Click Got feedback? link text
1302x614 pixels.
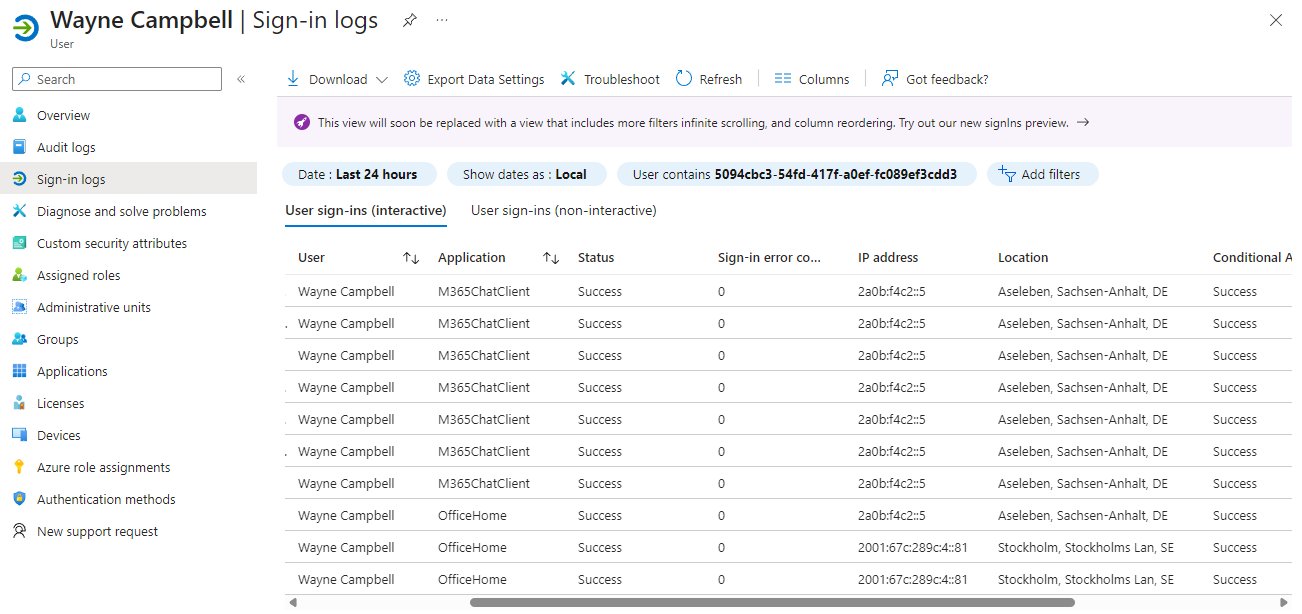tap(947, 79)
